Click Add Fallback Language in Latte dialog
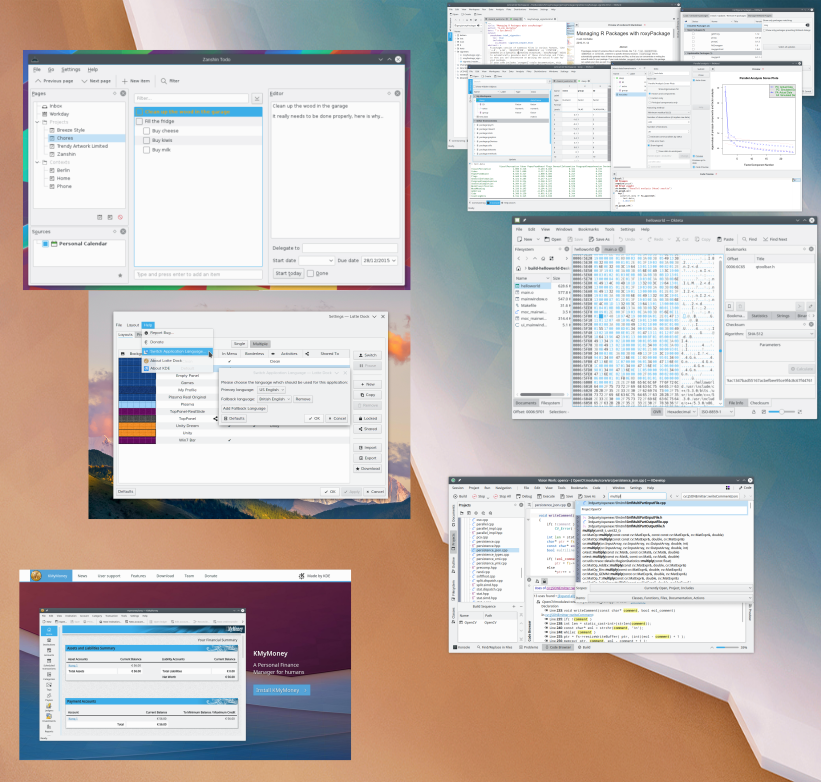This screenshot has width=821, height=782. tap(244, 408)
